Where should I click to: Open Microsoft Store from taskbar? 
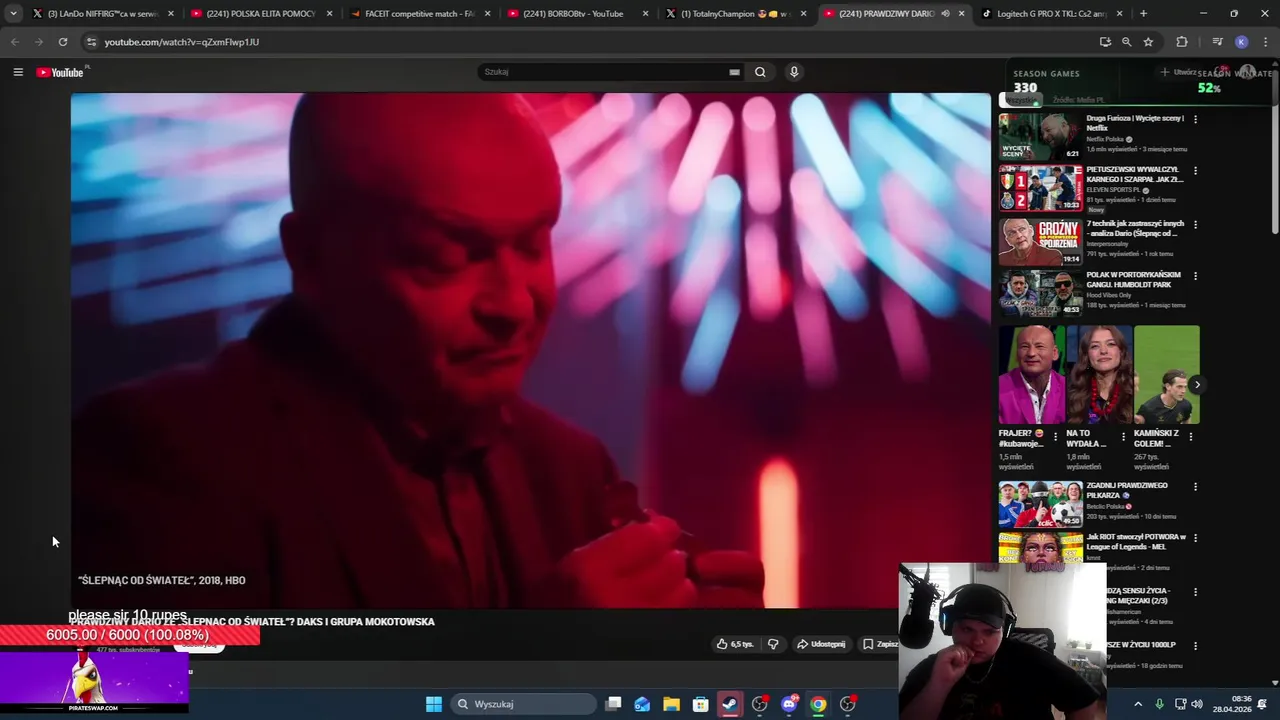pyautogui.click(x=700, y=704)
